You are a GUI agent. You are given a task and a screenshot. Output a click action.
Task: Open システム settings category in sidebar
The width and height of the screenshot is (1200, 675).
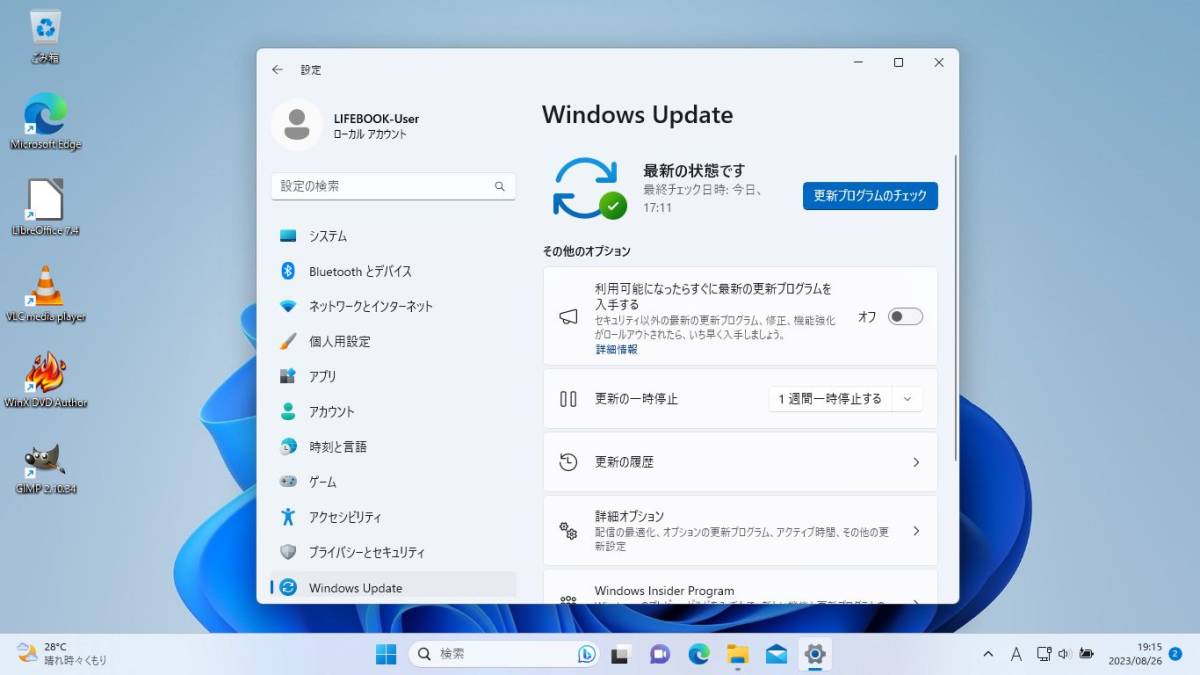click(x=393, y=236)
